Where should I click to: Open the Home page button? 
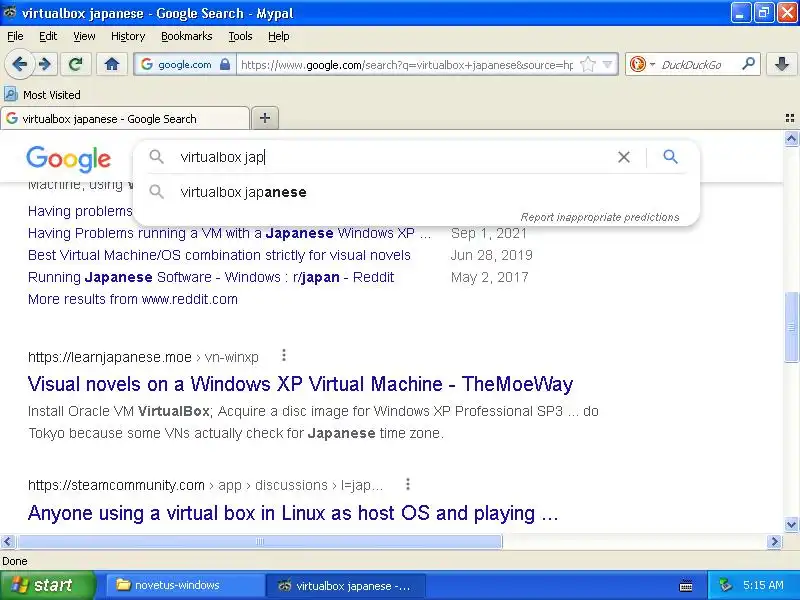112,64
